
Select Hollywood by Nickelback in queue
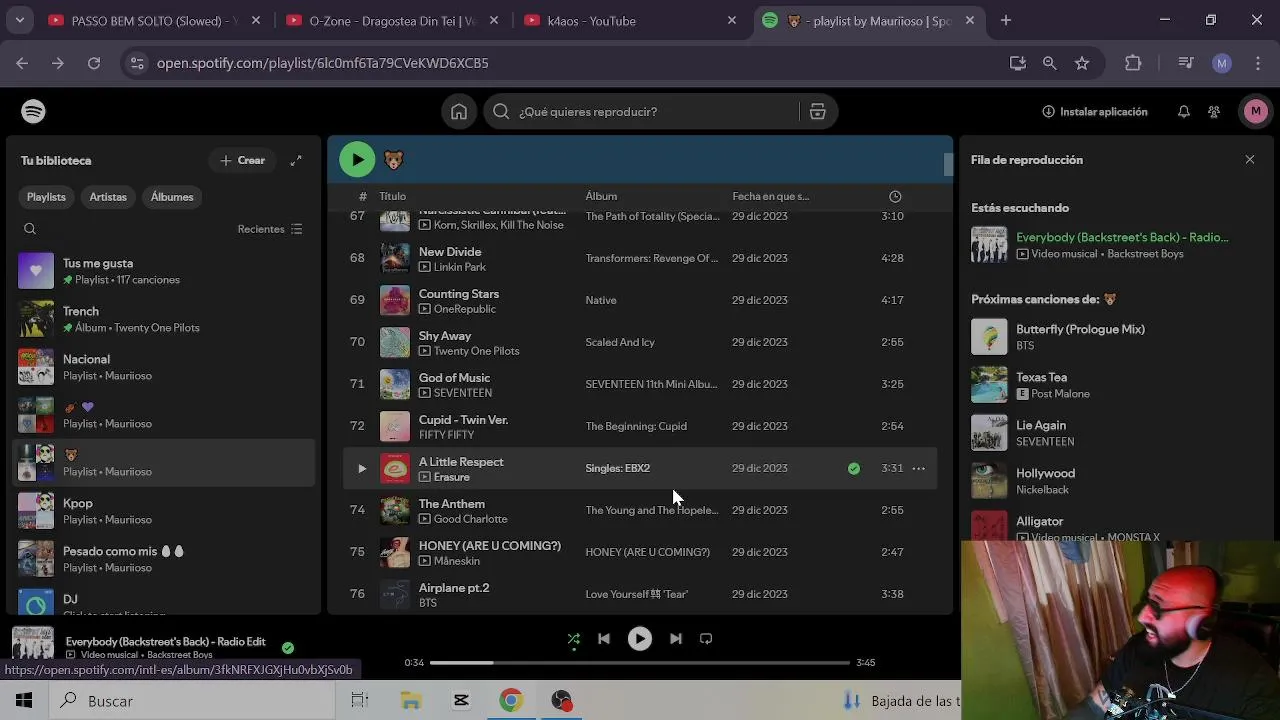[x=1115, y=481]
